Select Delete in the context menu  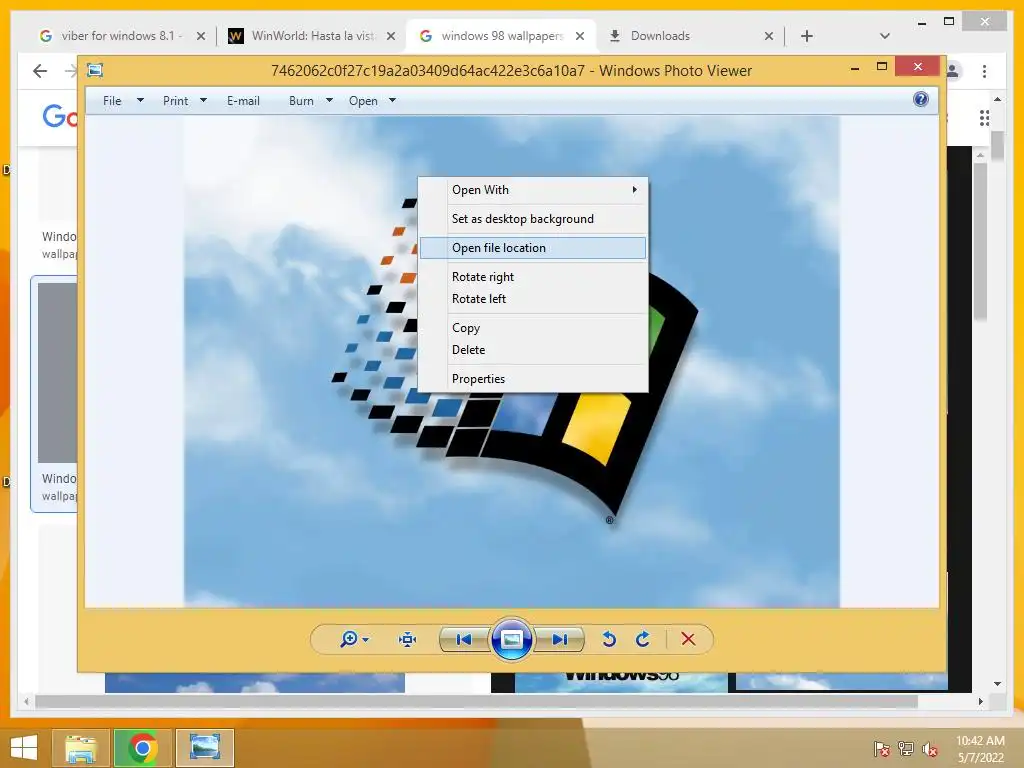533,349
